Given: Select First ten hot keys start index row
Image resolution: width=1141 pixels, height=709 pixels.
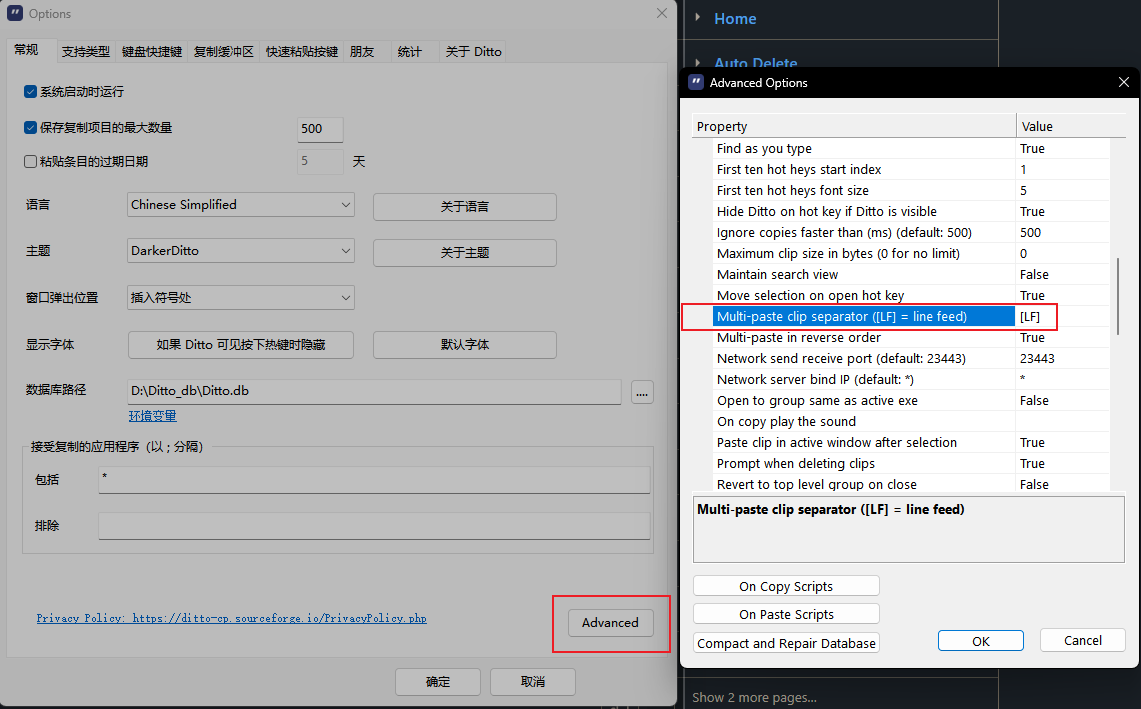Looking at the screenshot, I should (911, 170).
